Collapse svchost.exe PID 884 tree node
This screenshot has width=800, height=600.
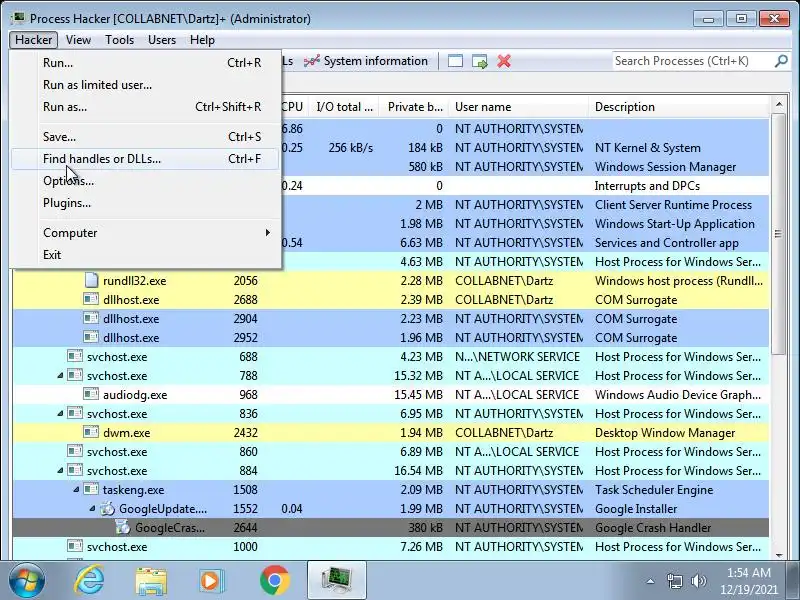[60, 470]
